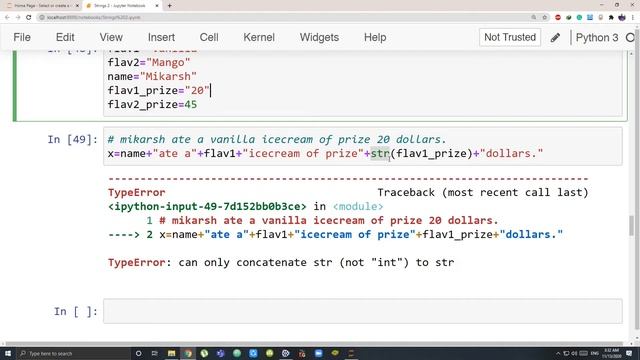640x360 pixels.
Task: Click the In [49] prompt label
Action: click(72, 140)
